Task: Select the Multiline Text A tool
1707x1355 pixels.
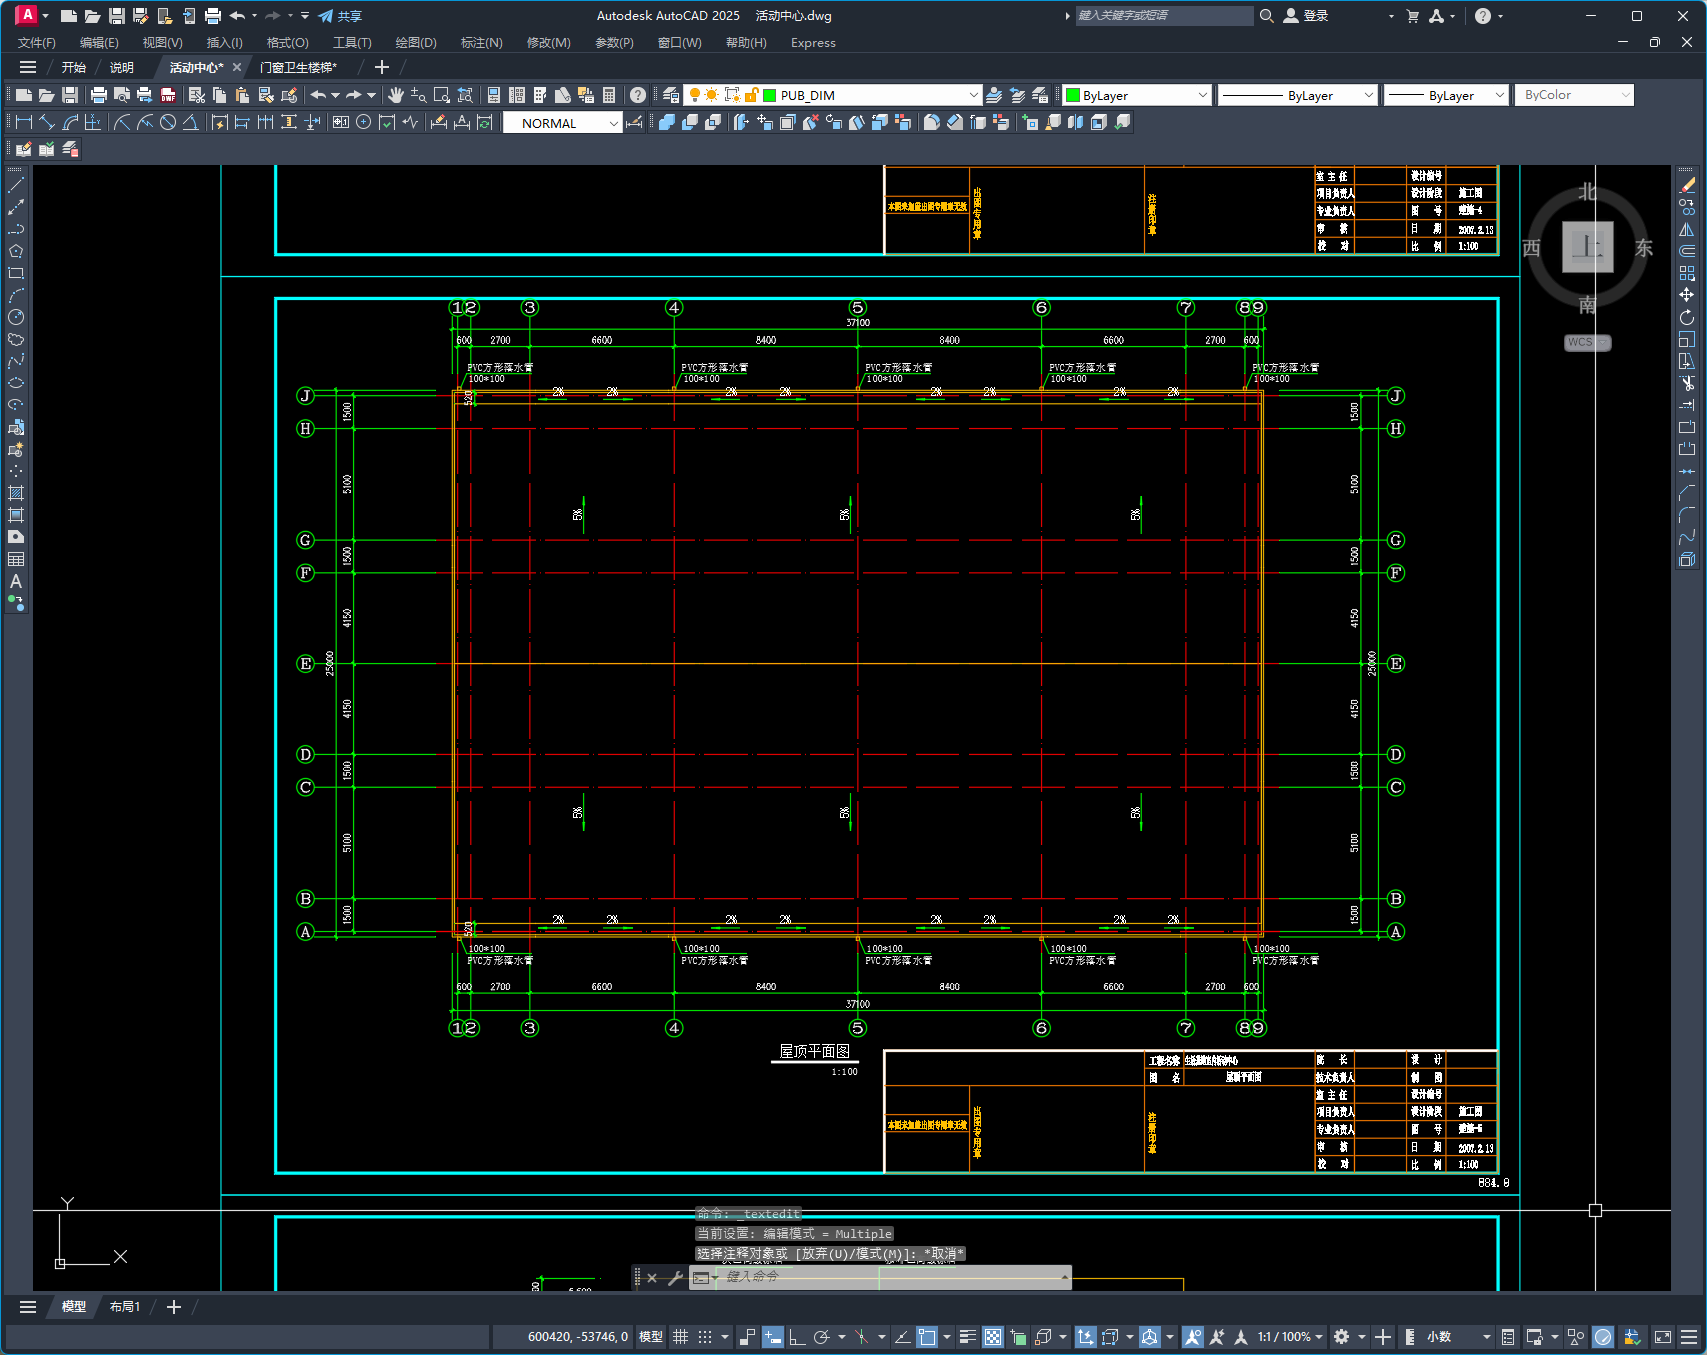Action: tap(16, 581)
